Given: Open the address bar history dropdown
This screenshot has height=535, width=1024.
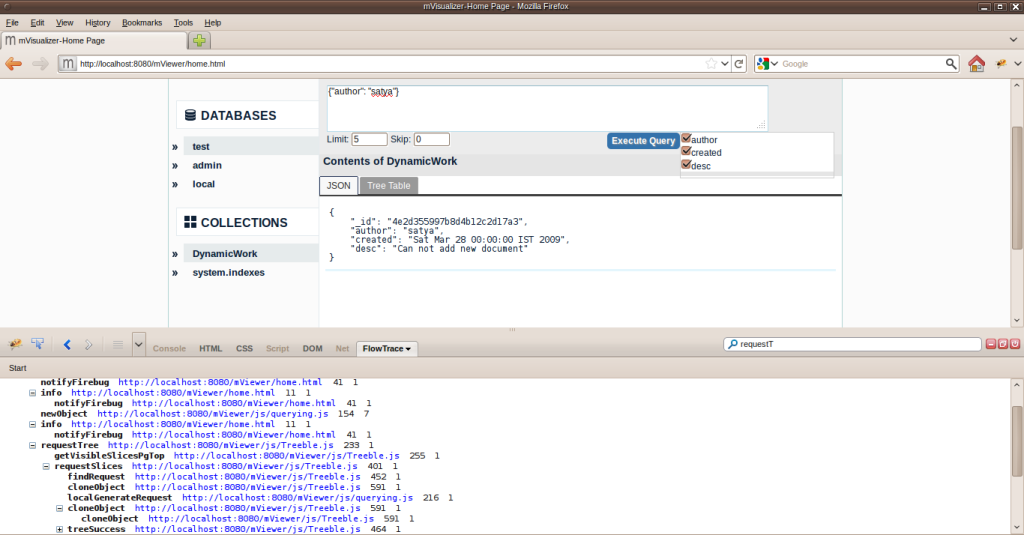Looking at the screenshot, I should coord(725,63).
